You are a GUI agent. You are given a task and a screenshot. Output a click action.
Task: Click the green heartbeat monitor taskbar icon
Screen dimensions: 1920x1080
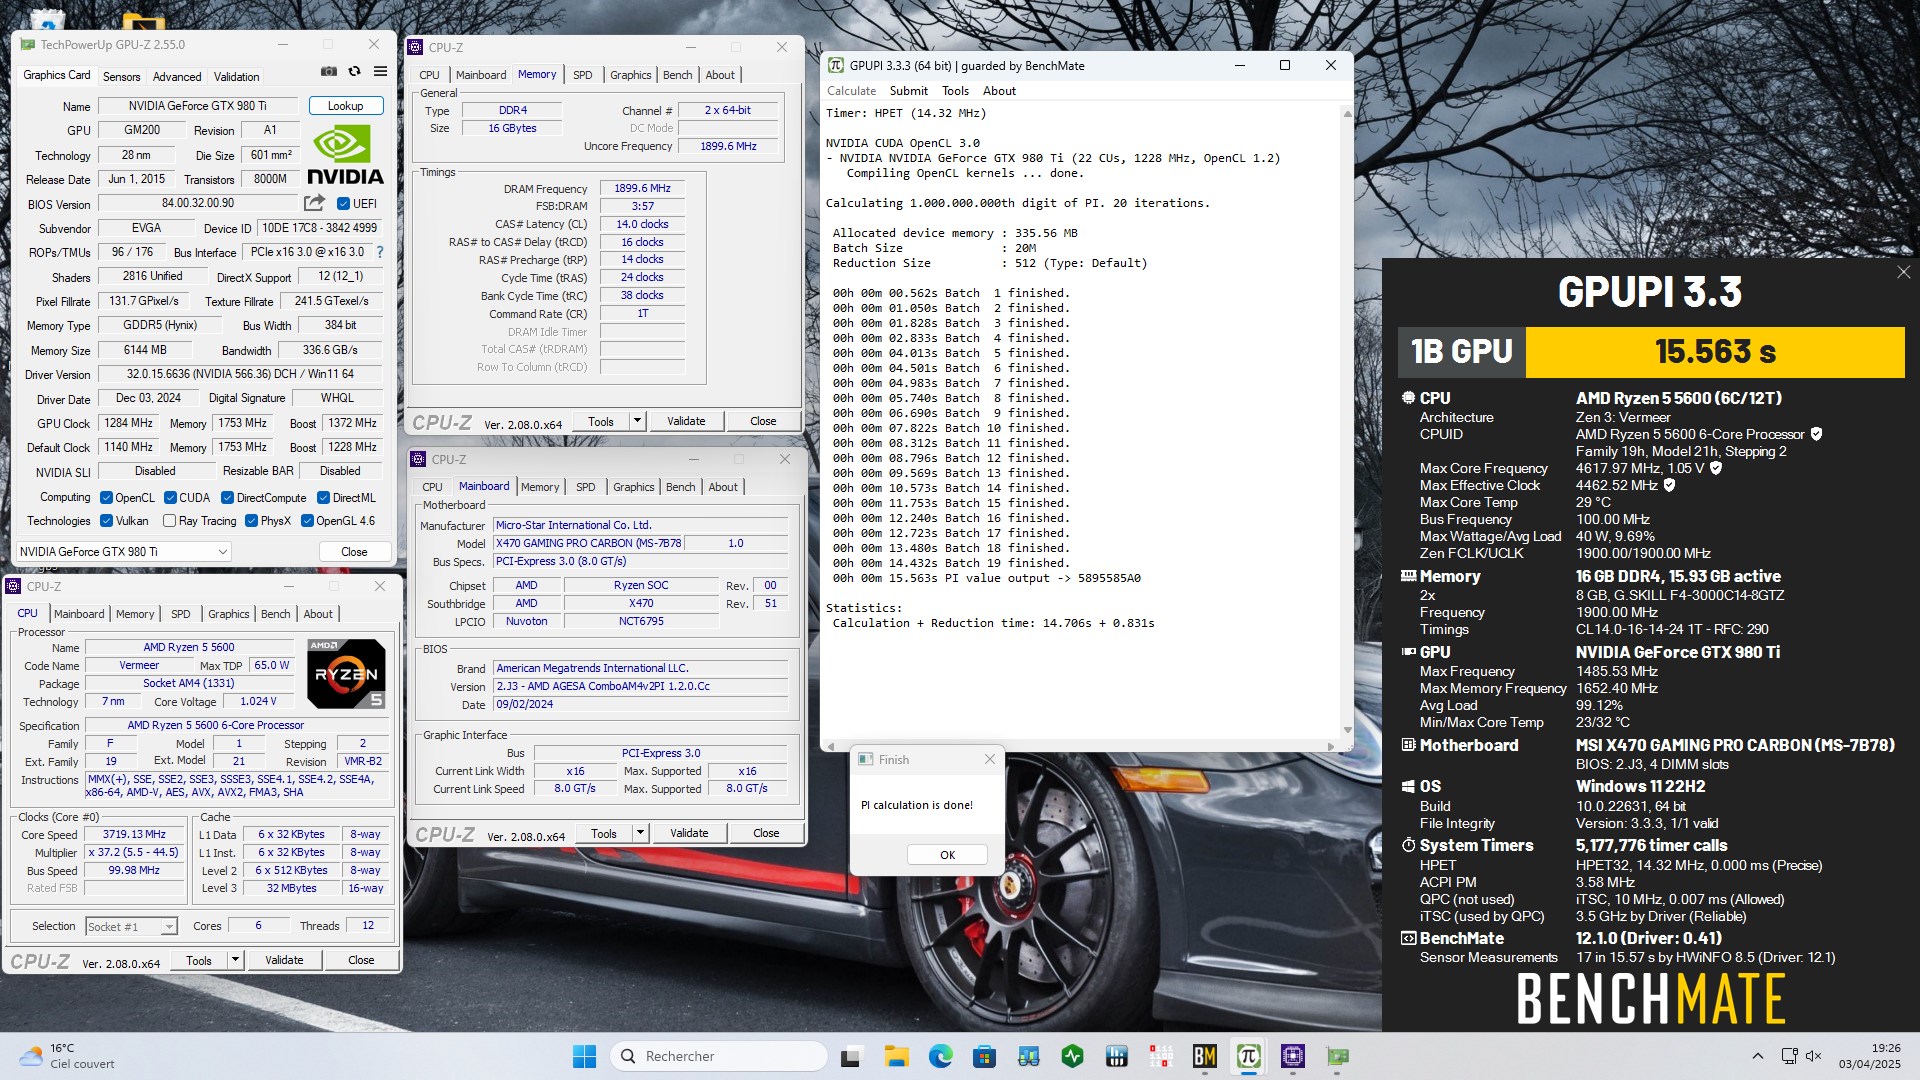click(1072, 1056)
